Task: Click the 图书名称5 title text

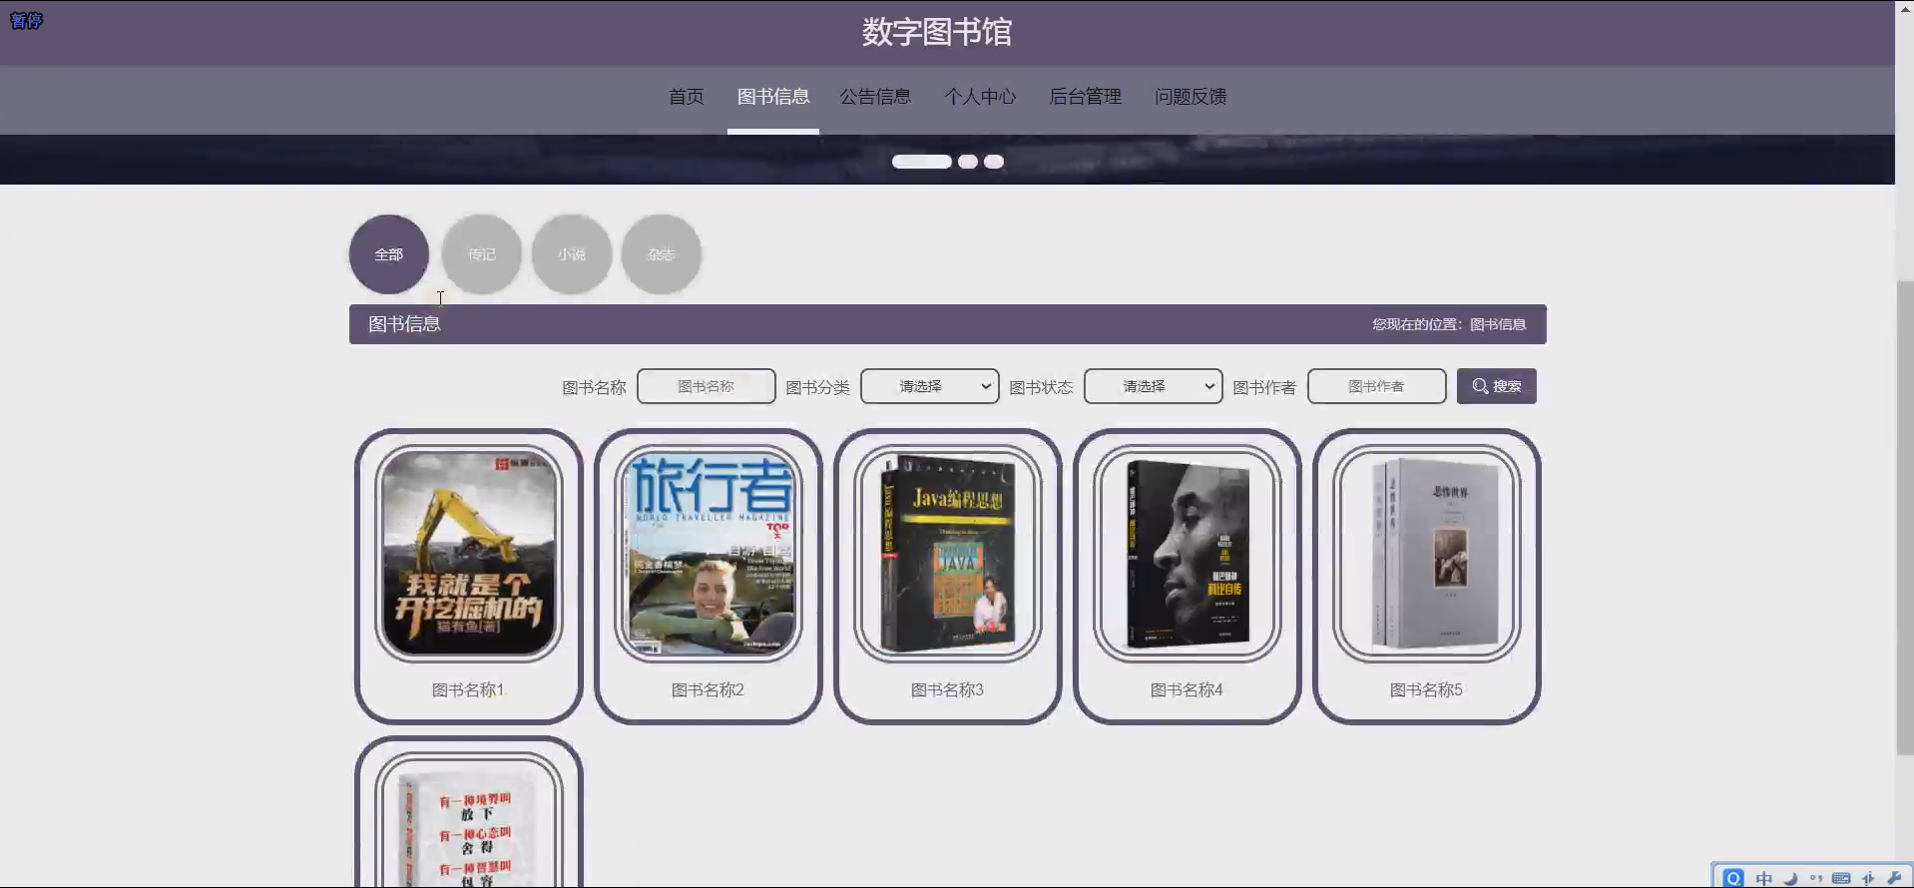Action: 1426,690
